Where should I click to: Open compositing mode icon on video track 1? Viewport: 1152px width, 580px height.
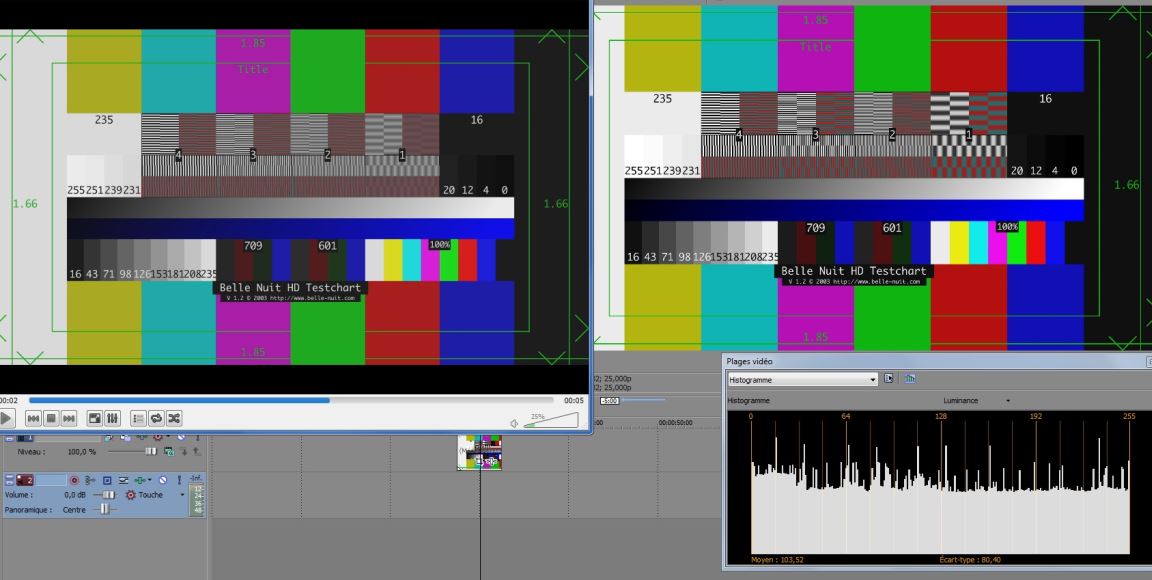point(168,451)
